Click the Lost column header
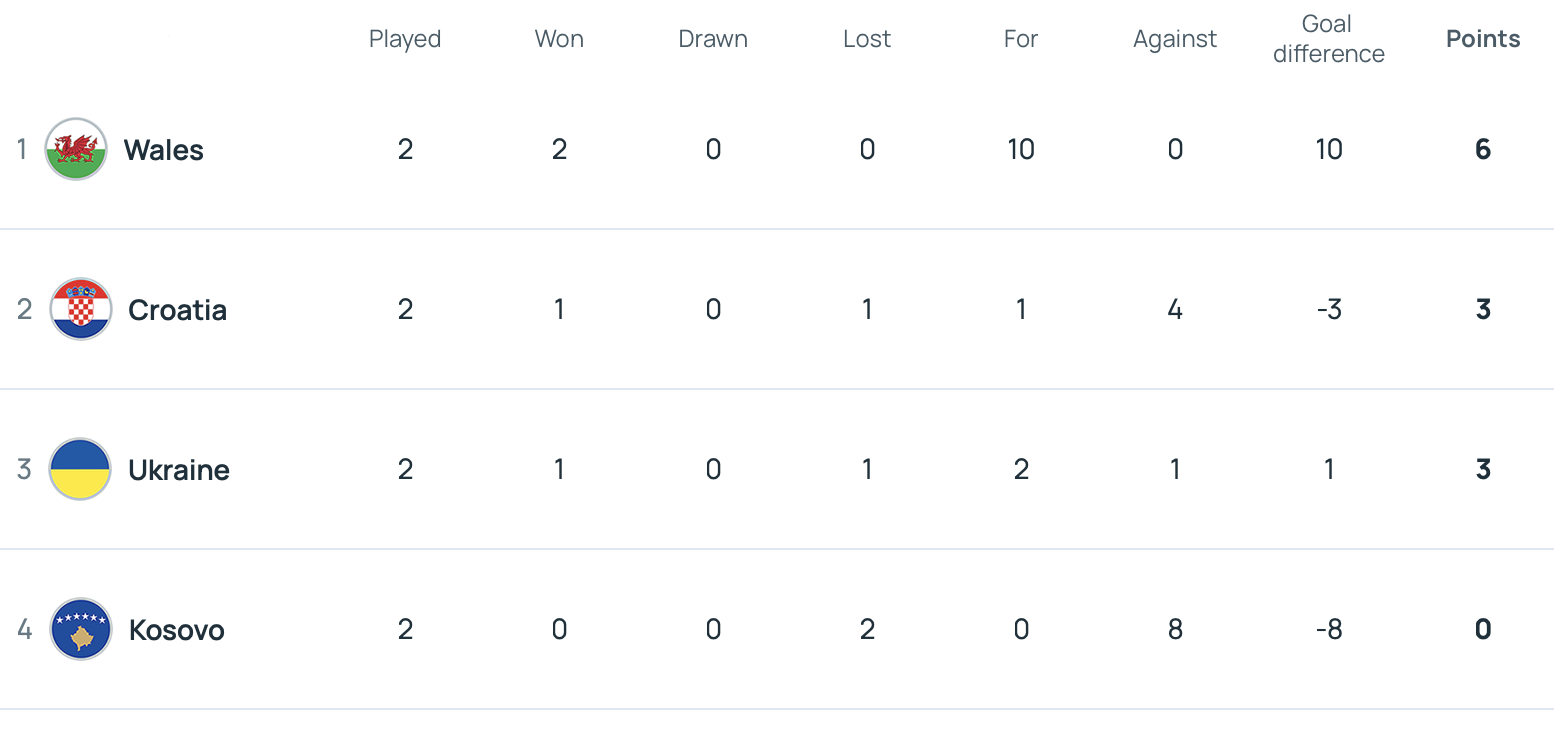 click(867, 39)
